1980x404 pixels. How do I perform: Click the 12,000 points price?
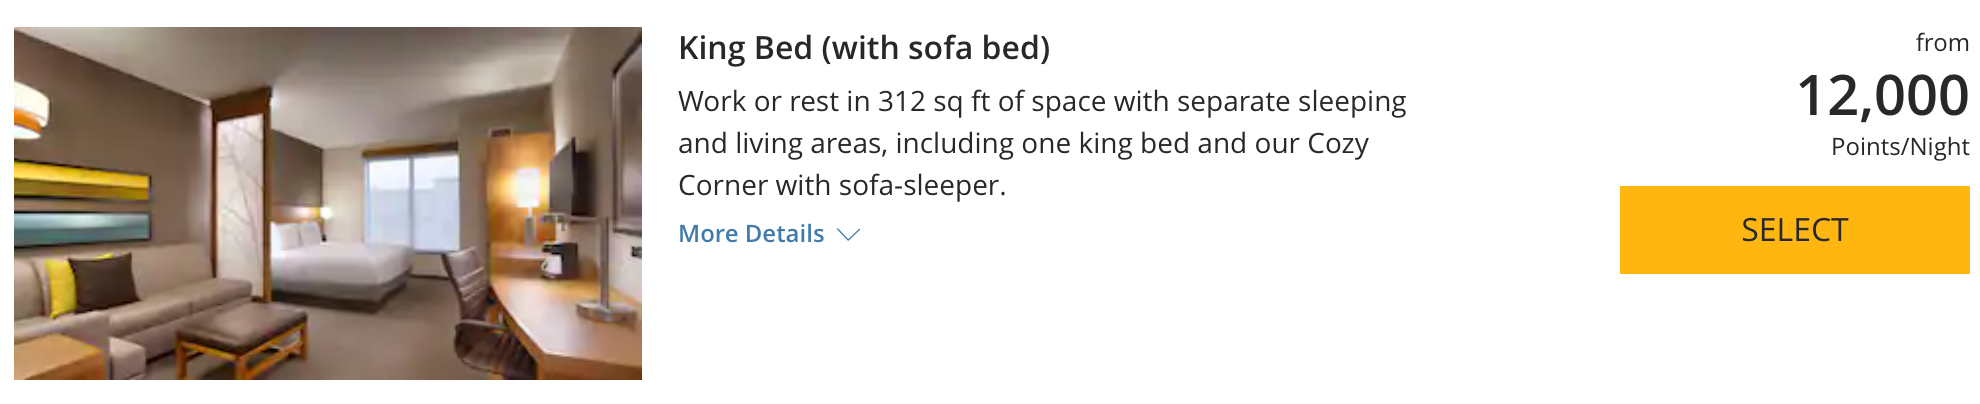pos(1882,96)
